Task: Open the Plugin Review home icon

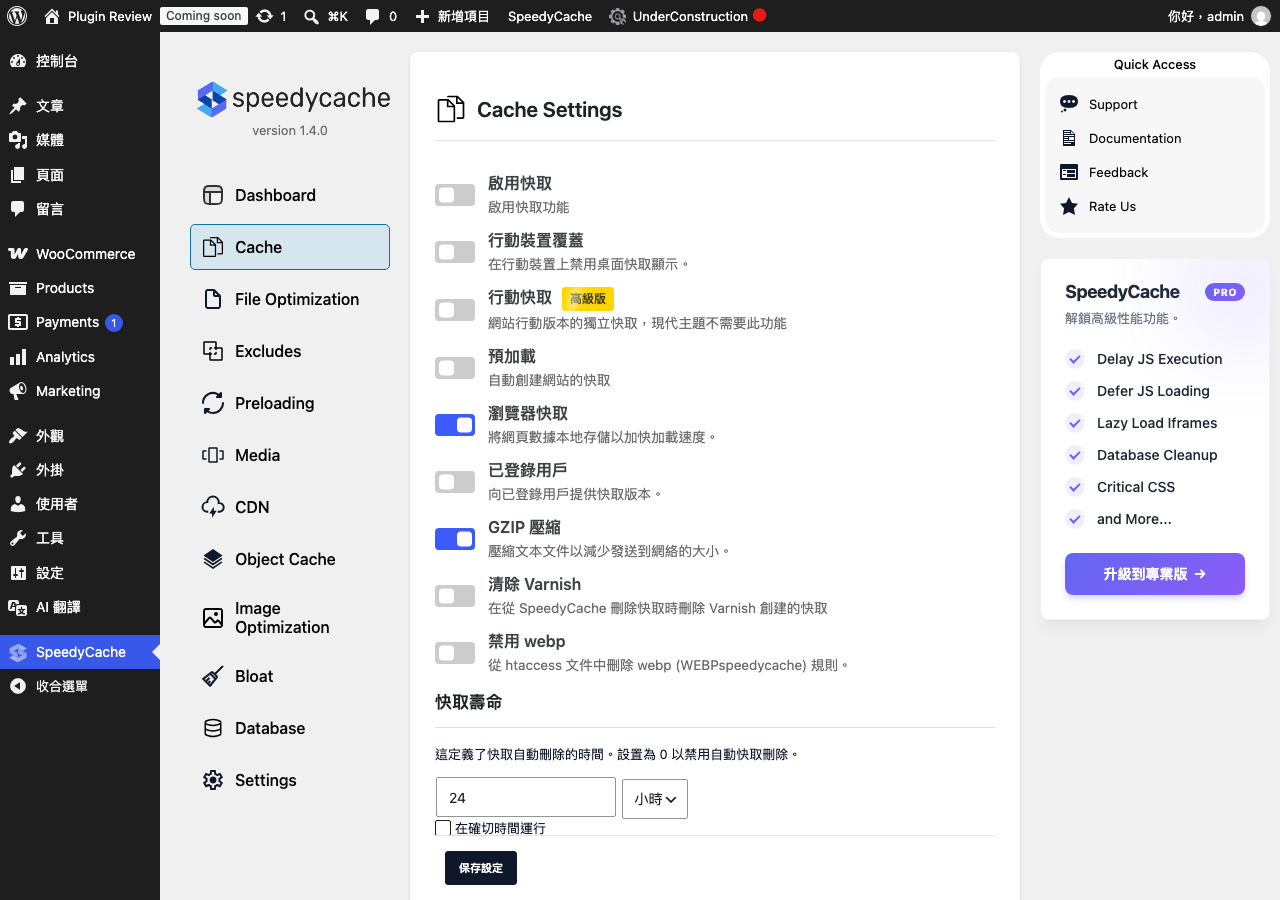Action: click(52, 16)
